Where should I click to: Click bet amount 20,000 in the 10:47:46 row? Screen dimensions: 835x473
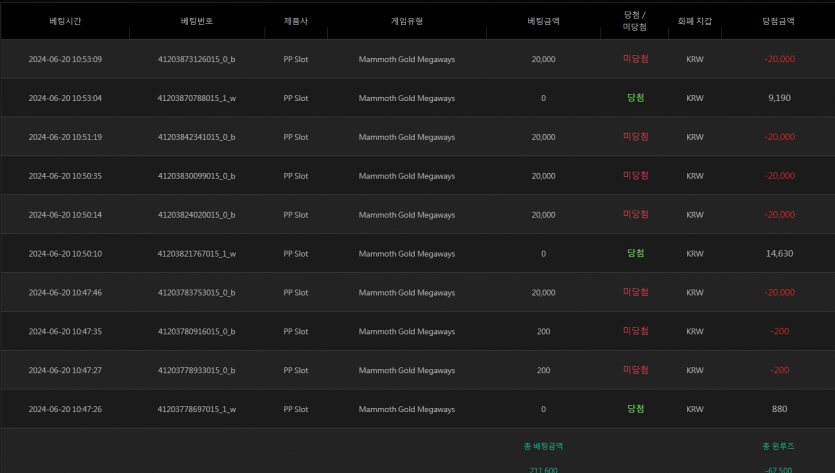click(x=543, y=292)
